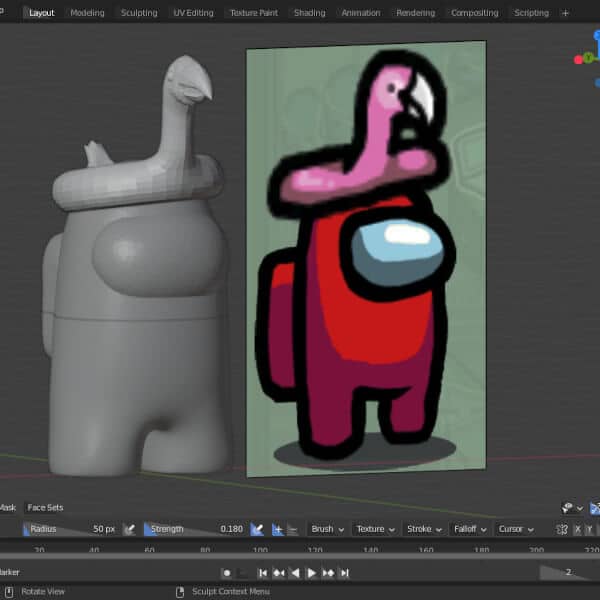Click the "Sculpt Context Menu" status text
Image resolution: width=600 pixels, height=600 pixels.
[231, 592]
